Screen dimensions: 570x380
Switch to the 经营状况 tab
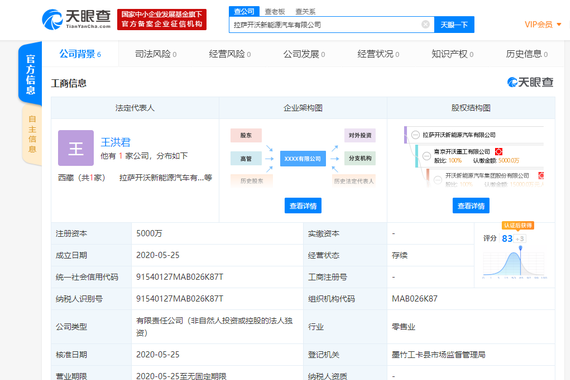378,54
